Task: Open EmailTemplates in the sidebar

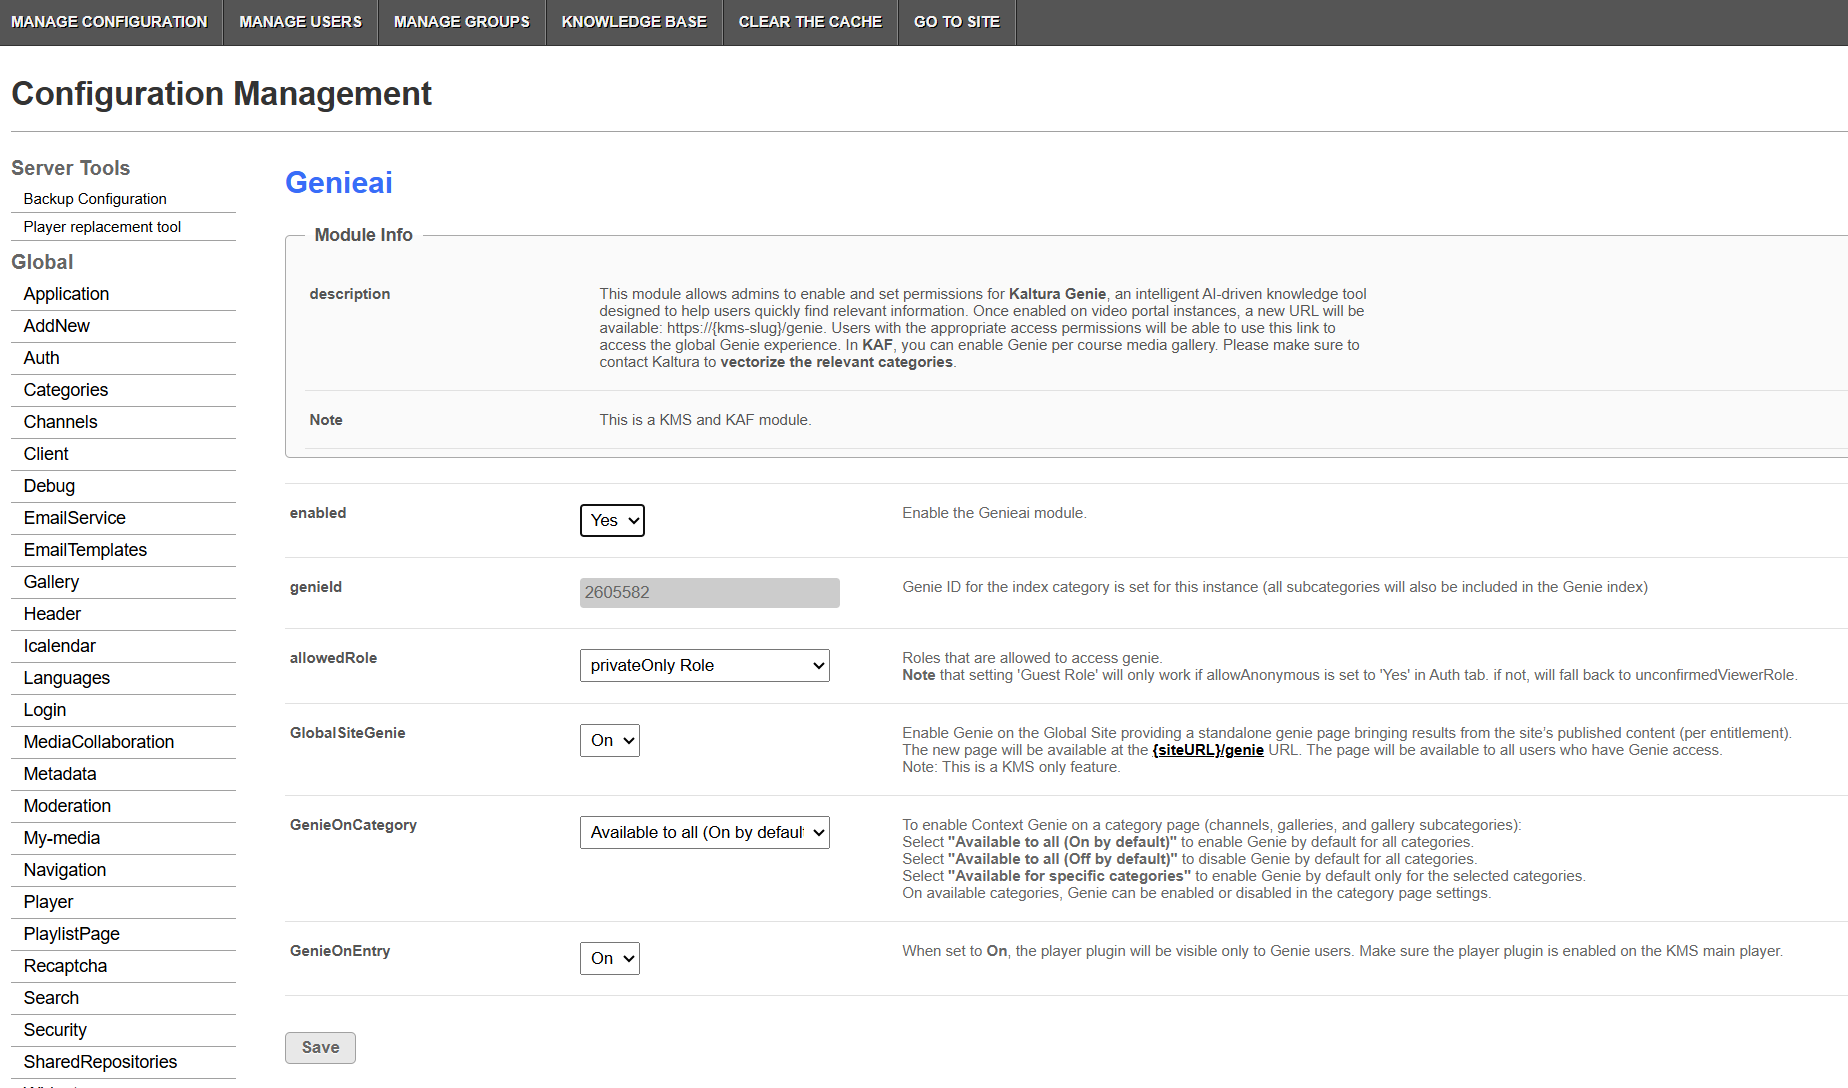Action: 85,550
